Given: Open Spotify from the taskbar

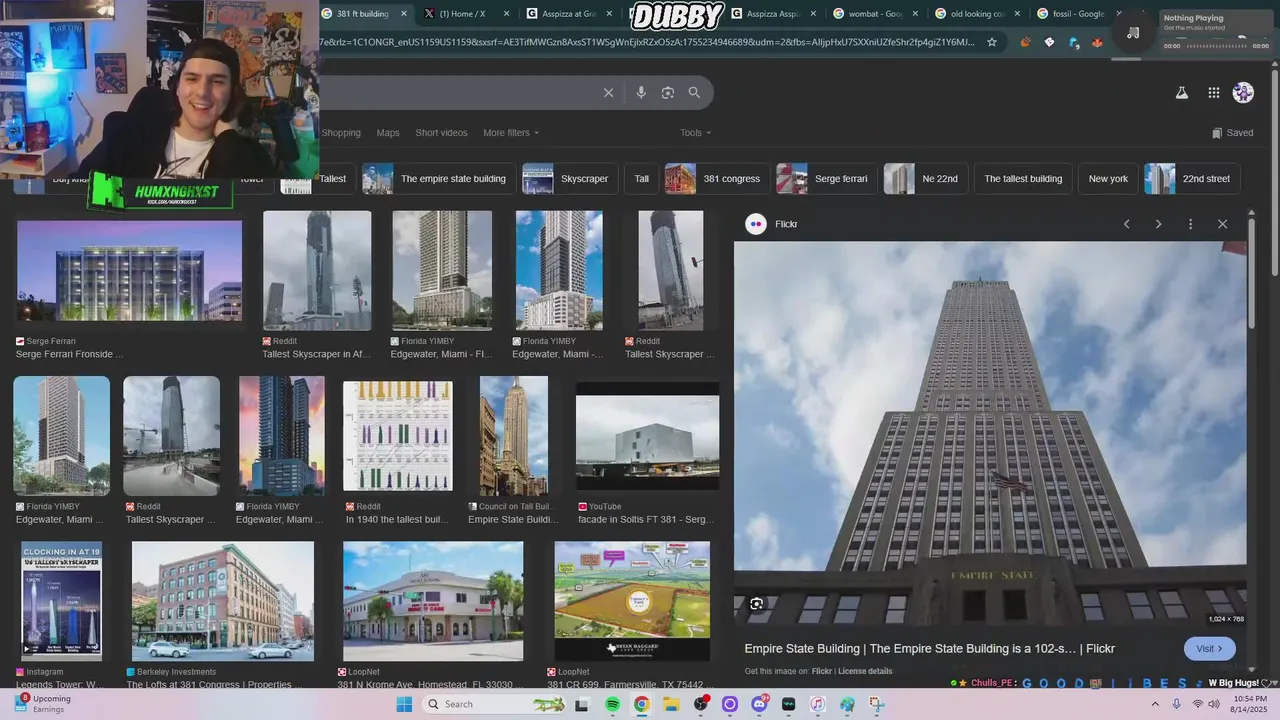Looking at the screenshot, I should tap(613, 705).
